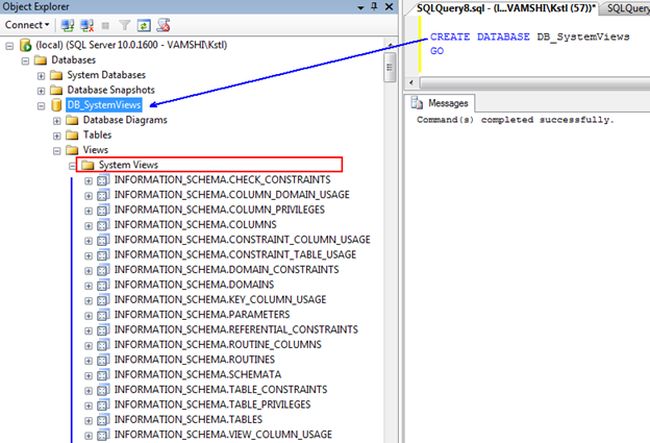Select INFORMATION_SCHEMA.PARAMETERS view
The width and height of the screenshot is (650, 443).
(x=202, y=315)
